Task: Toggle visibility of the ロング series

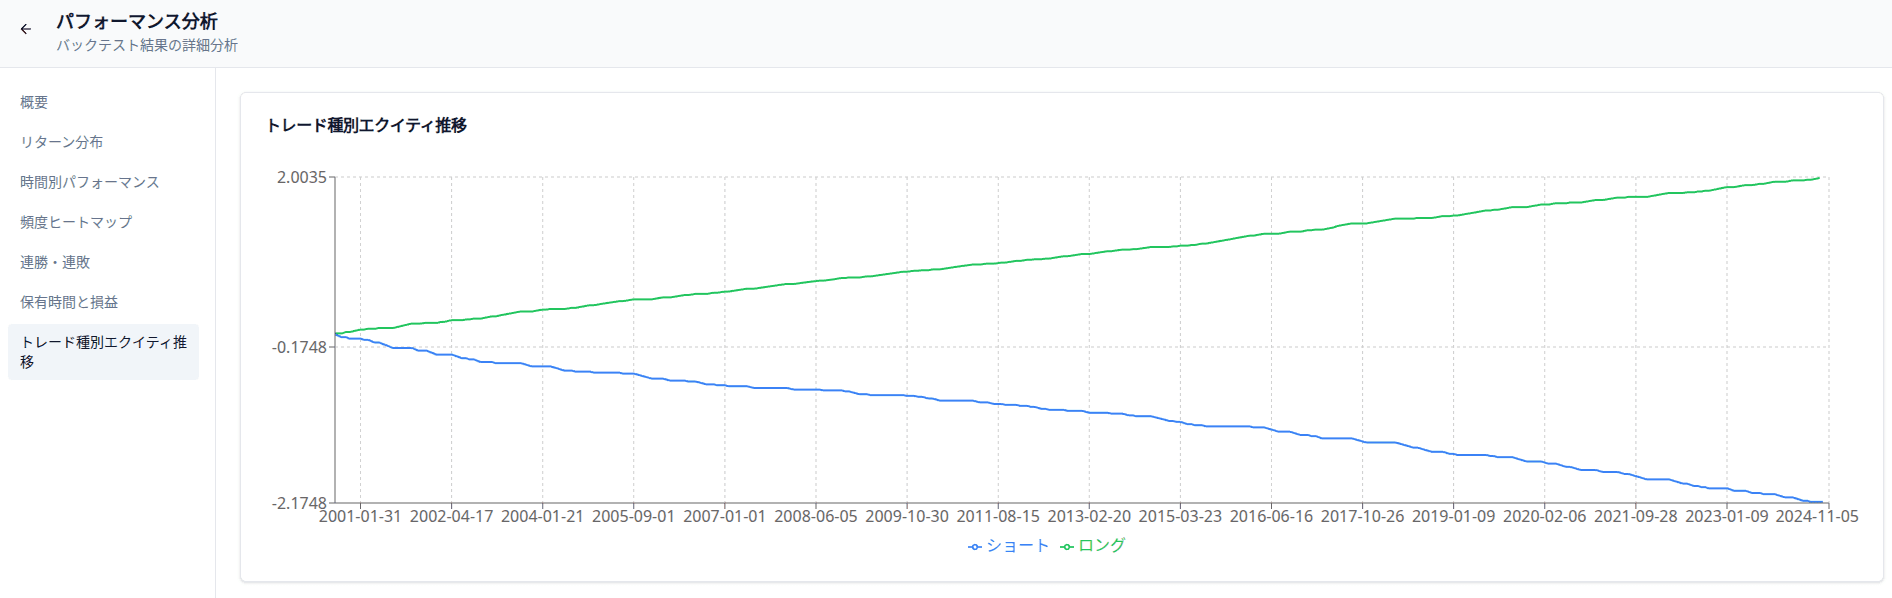Action: point(1098,547)
